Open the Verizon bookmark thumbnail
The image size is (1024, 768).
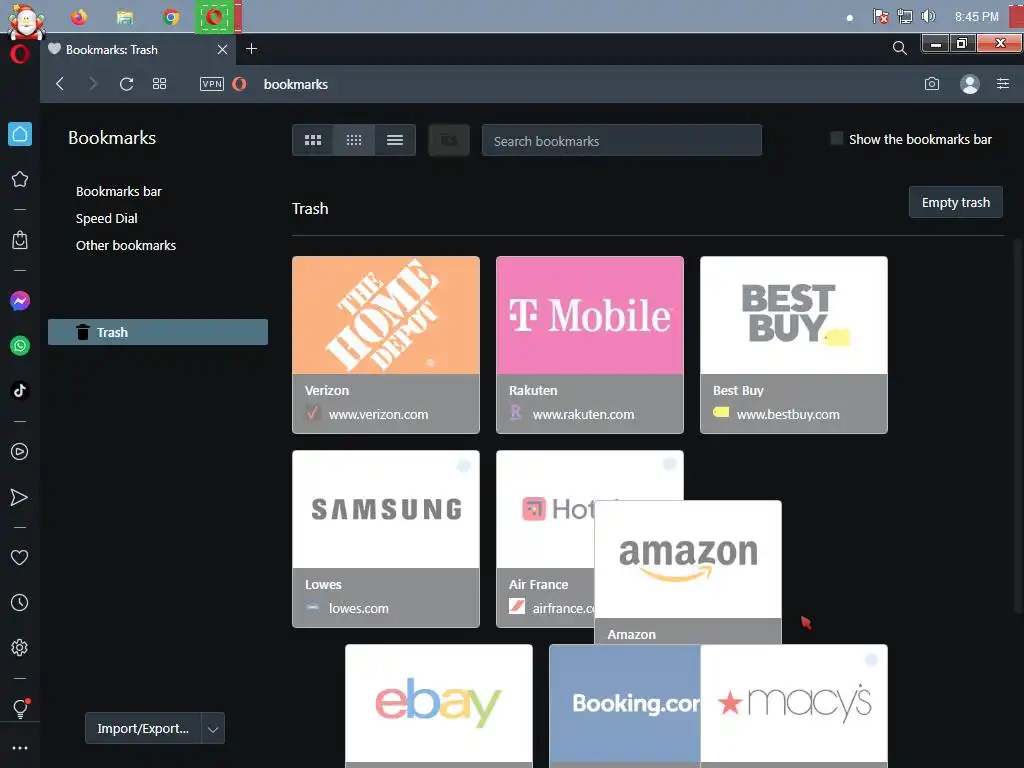tap(386, 315)
